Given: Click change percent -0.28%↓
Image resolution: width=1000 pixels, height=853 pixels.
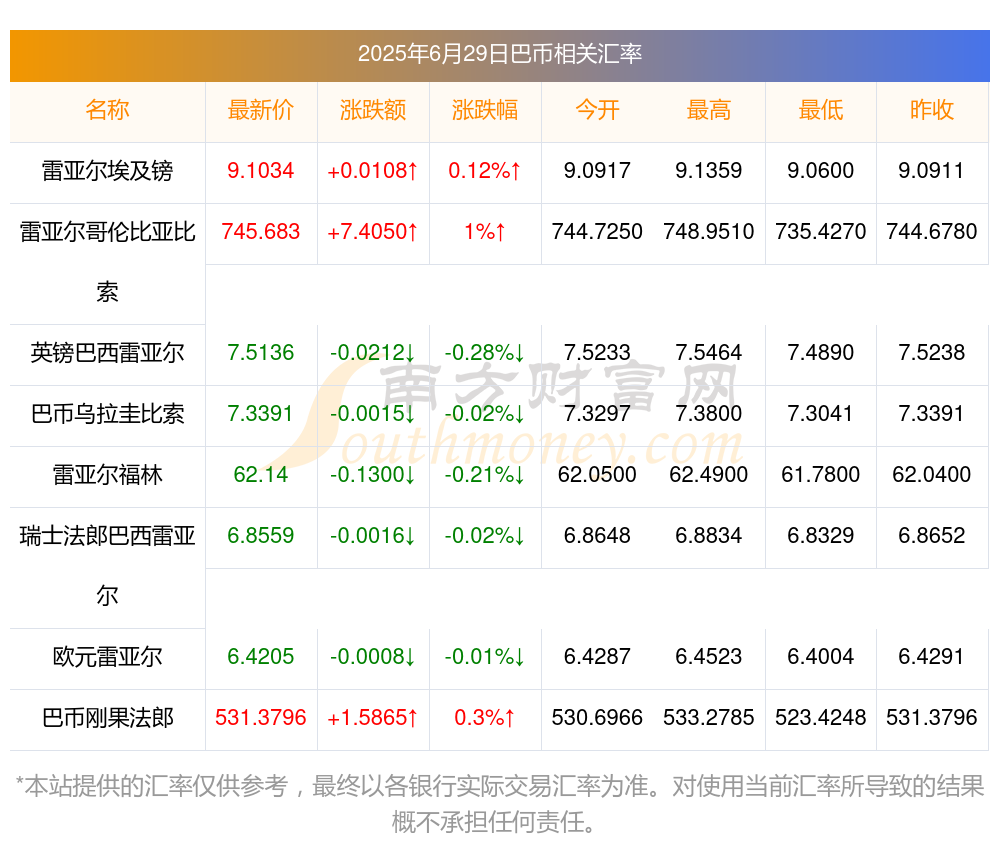Looking at the screenshot, I should click(x=485, y=353).
